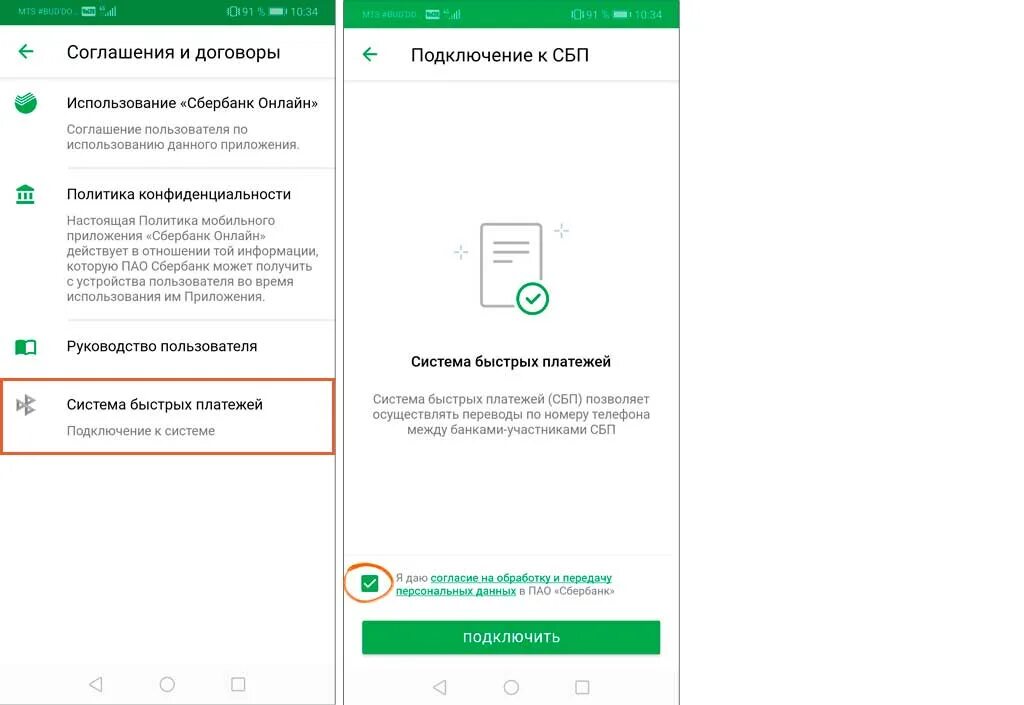1024x705 pixels.
Task: Tap the bank building icon beside Политика конфиденциальности
Action: pyautogui.click(x=25, y=195)
